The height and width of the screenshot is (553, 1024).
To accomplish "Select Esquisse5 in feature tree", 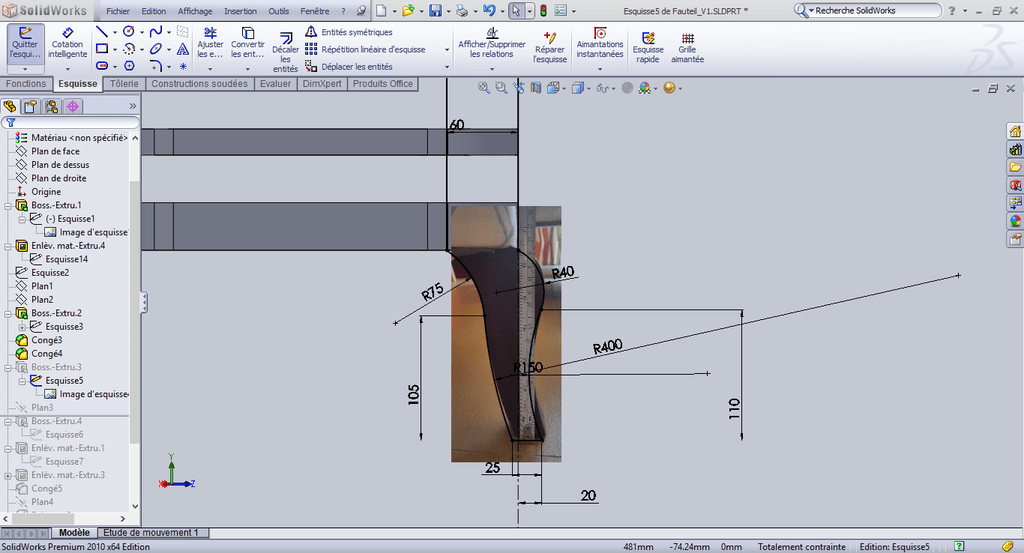I will 64,381.
